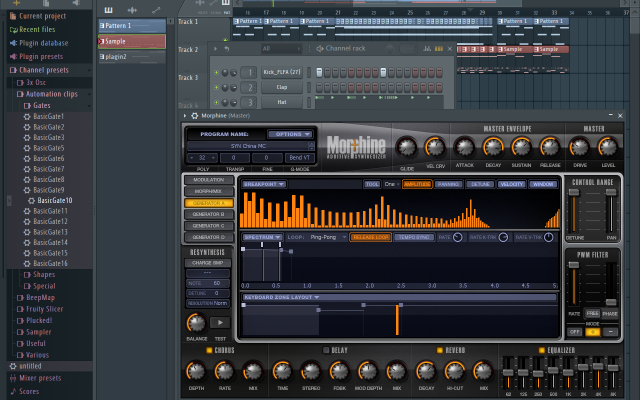
Task: Open the Morphine plugin gear settings
Action: point(195,116)
